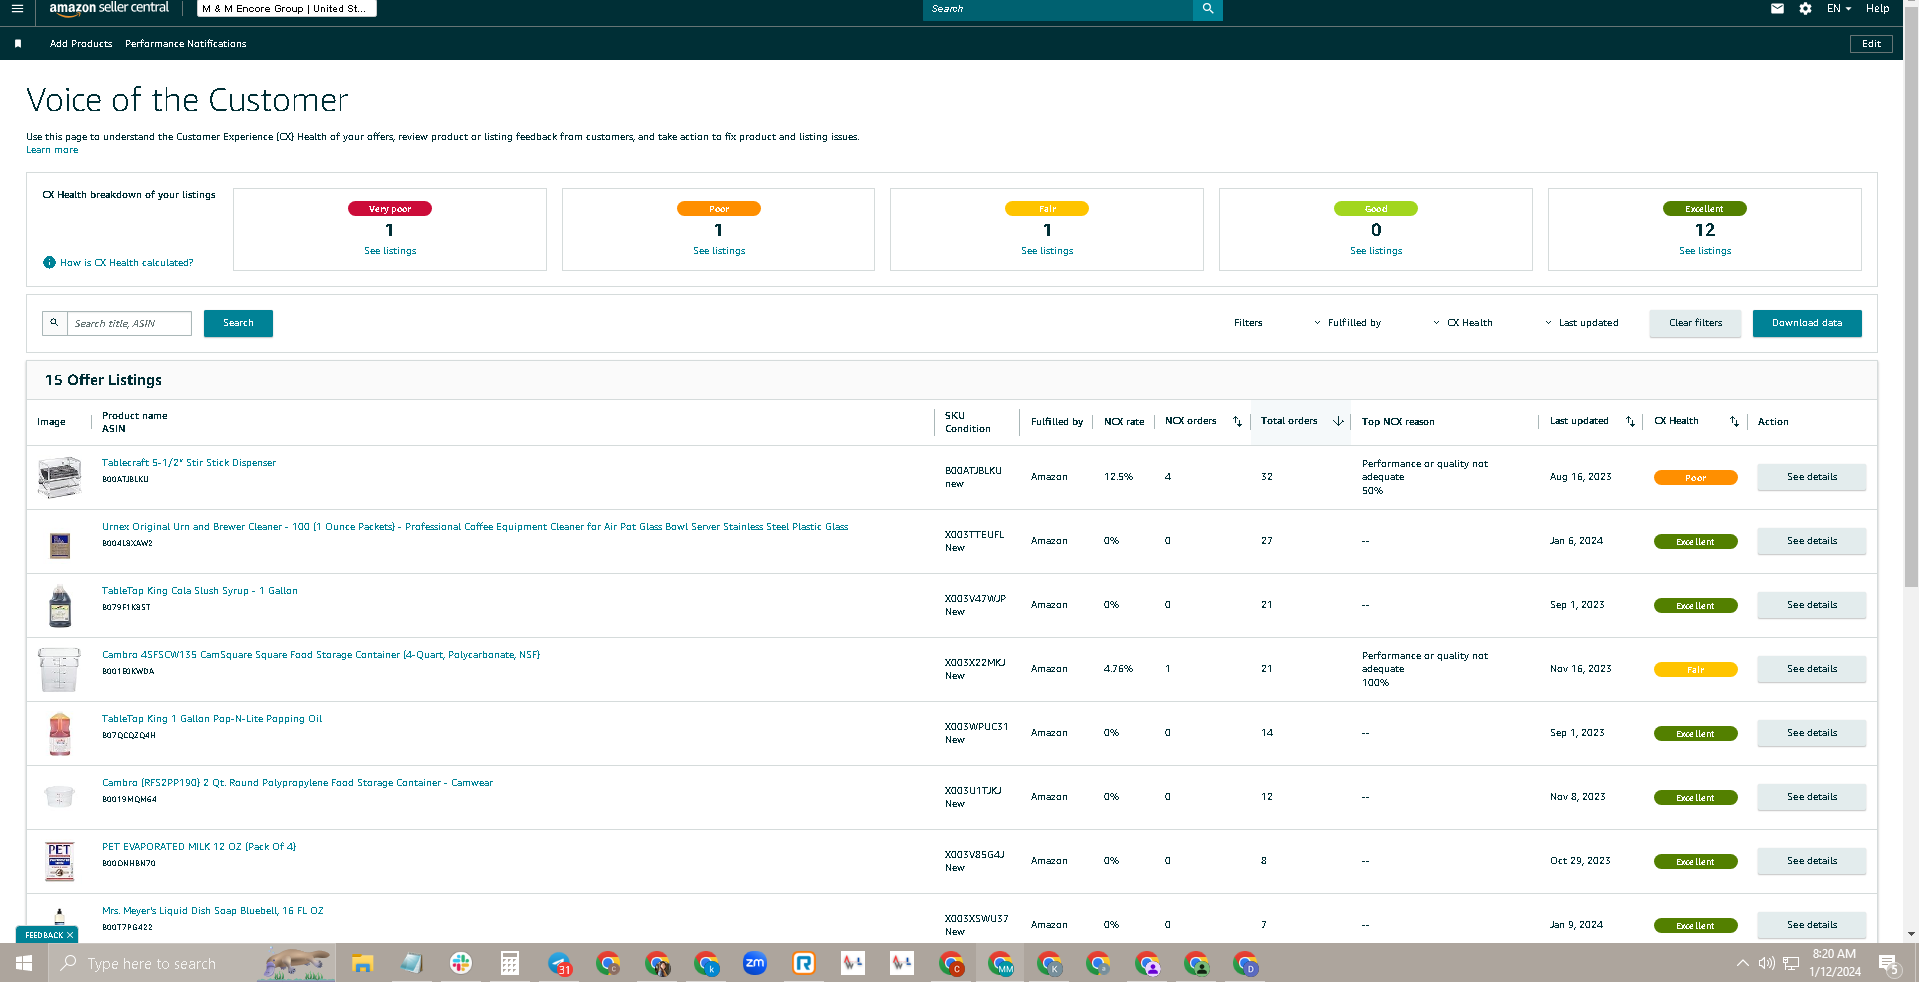Open the EN language dropdown
The image size is (1919, 982).
click(1838, 9)
